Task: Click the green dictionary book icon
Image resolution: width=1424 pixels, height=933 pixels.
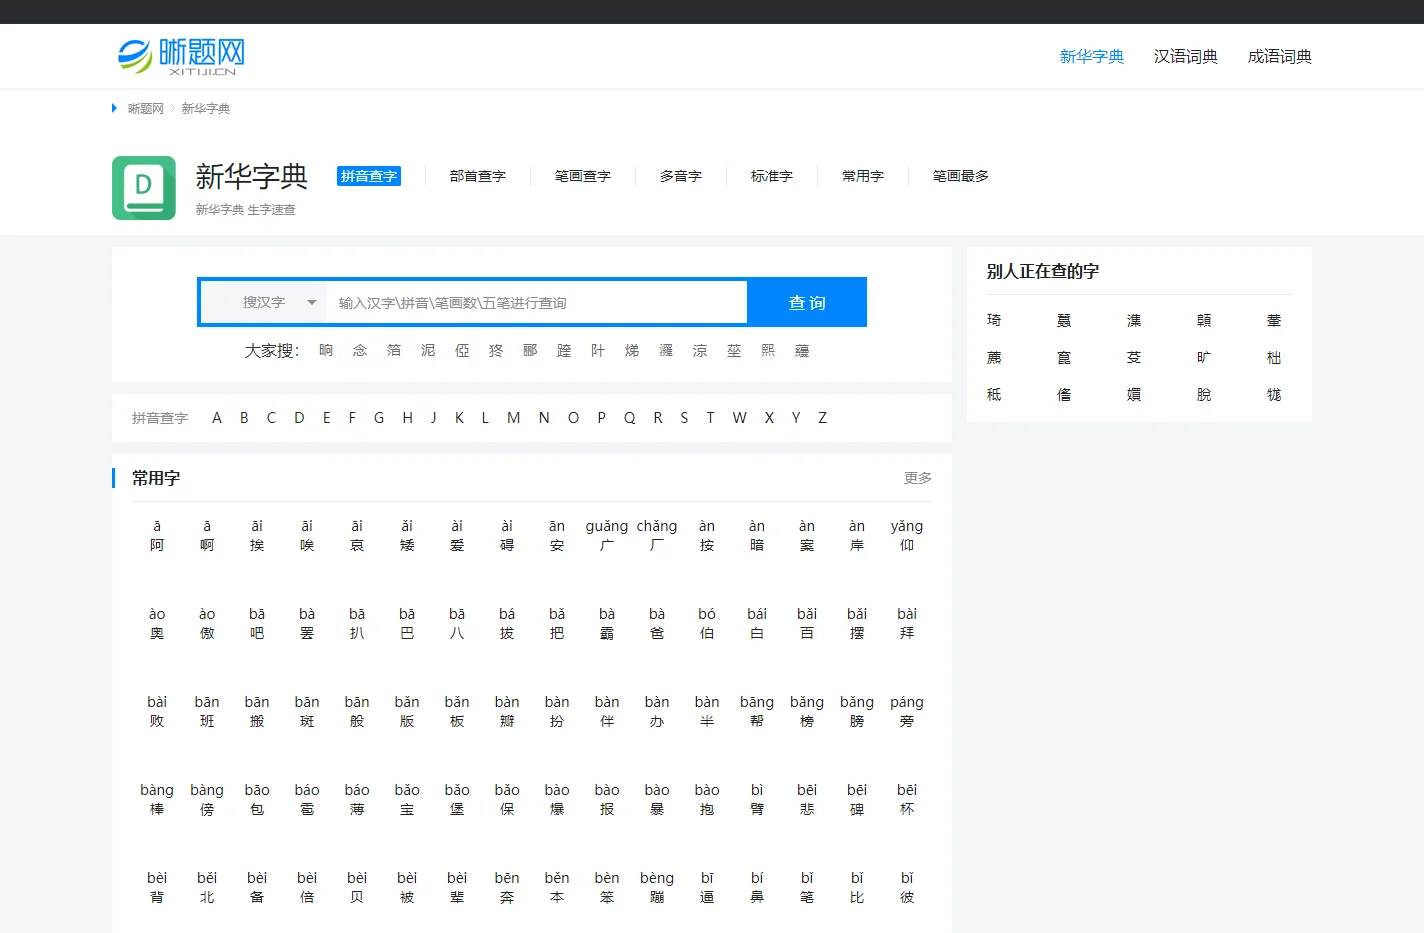Action: tap(144, 188)
